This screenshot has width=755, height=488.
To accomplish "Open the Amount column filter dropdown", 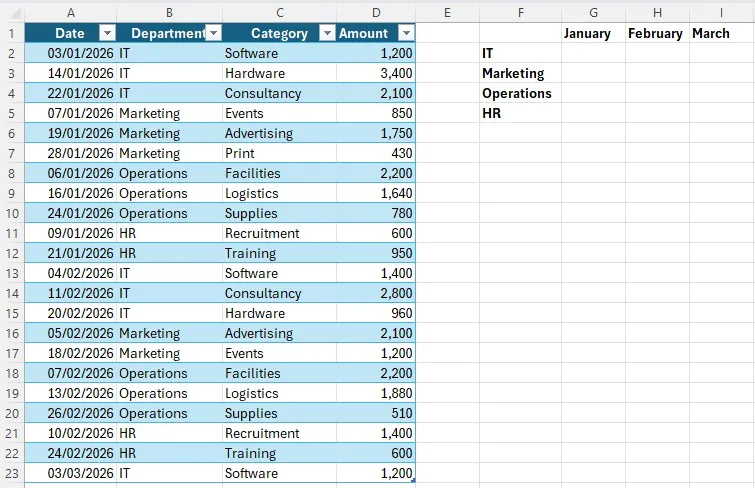I will pos(406,33).
